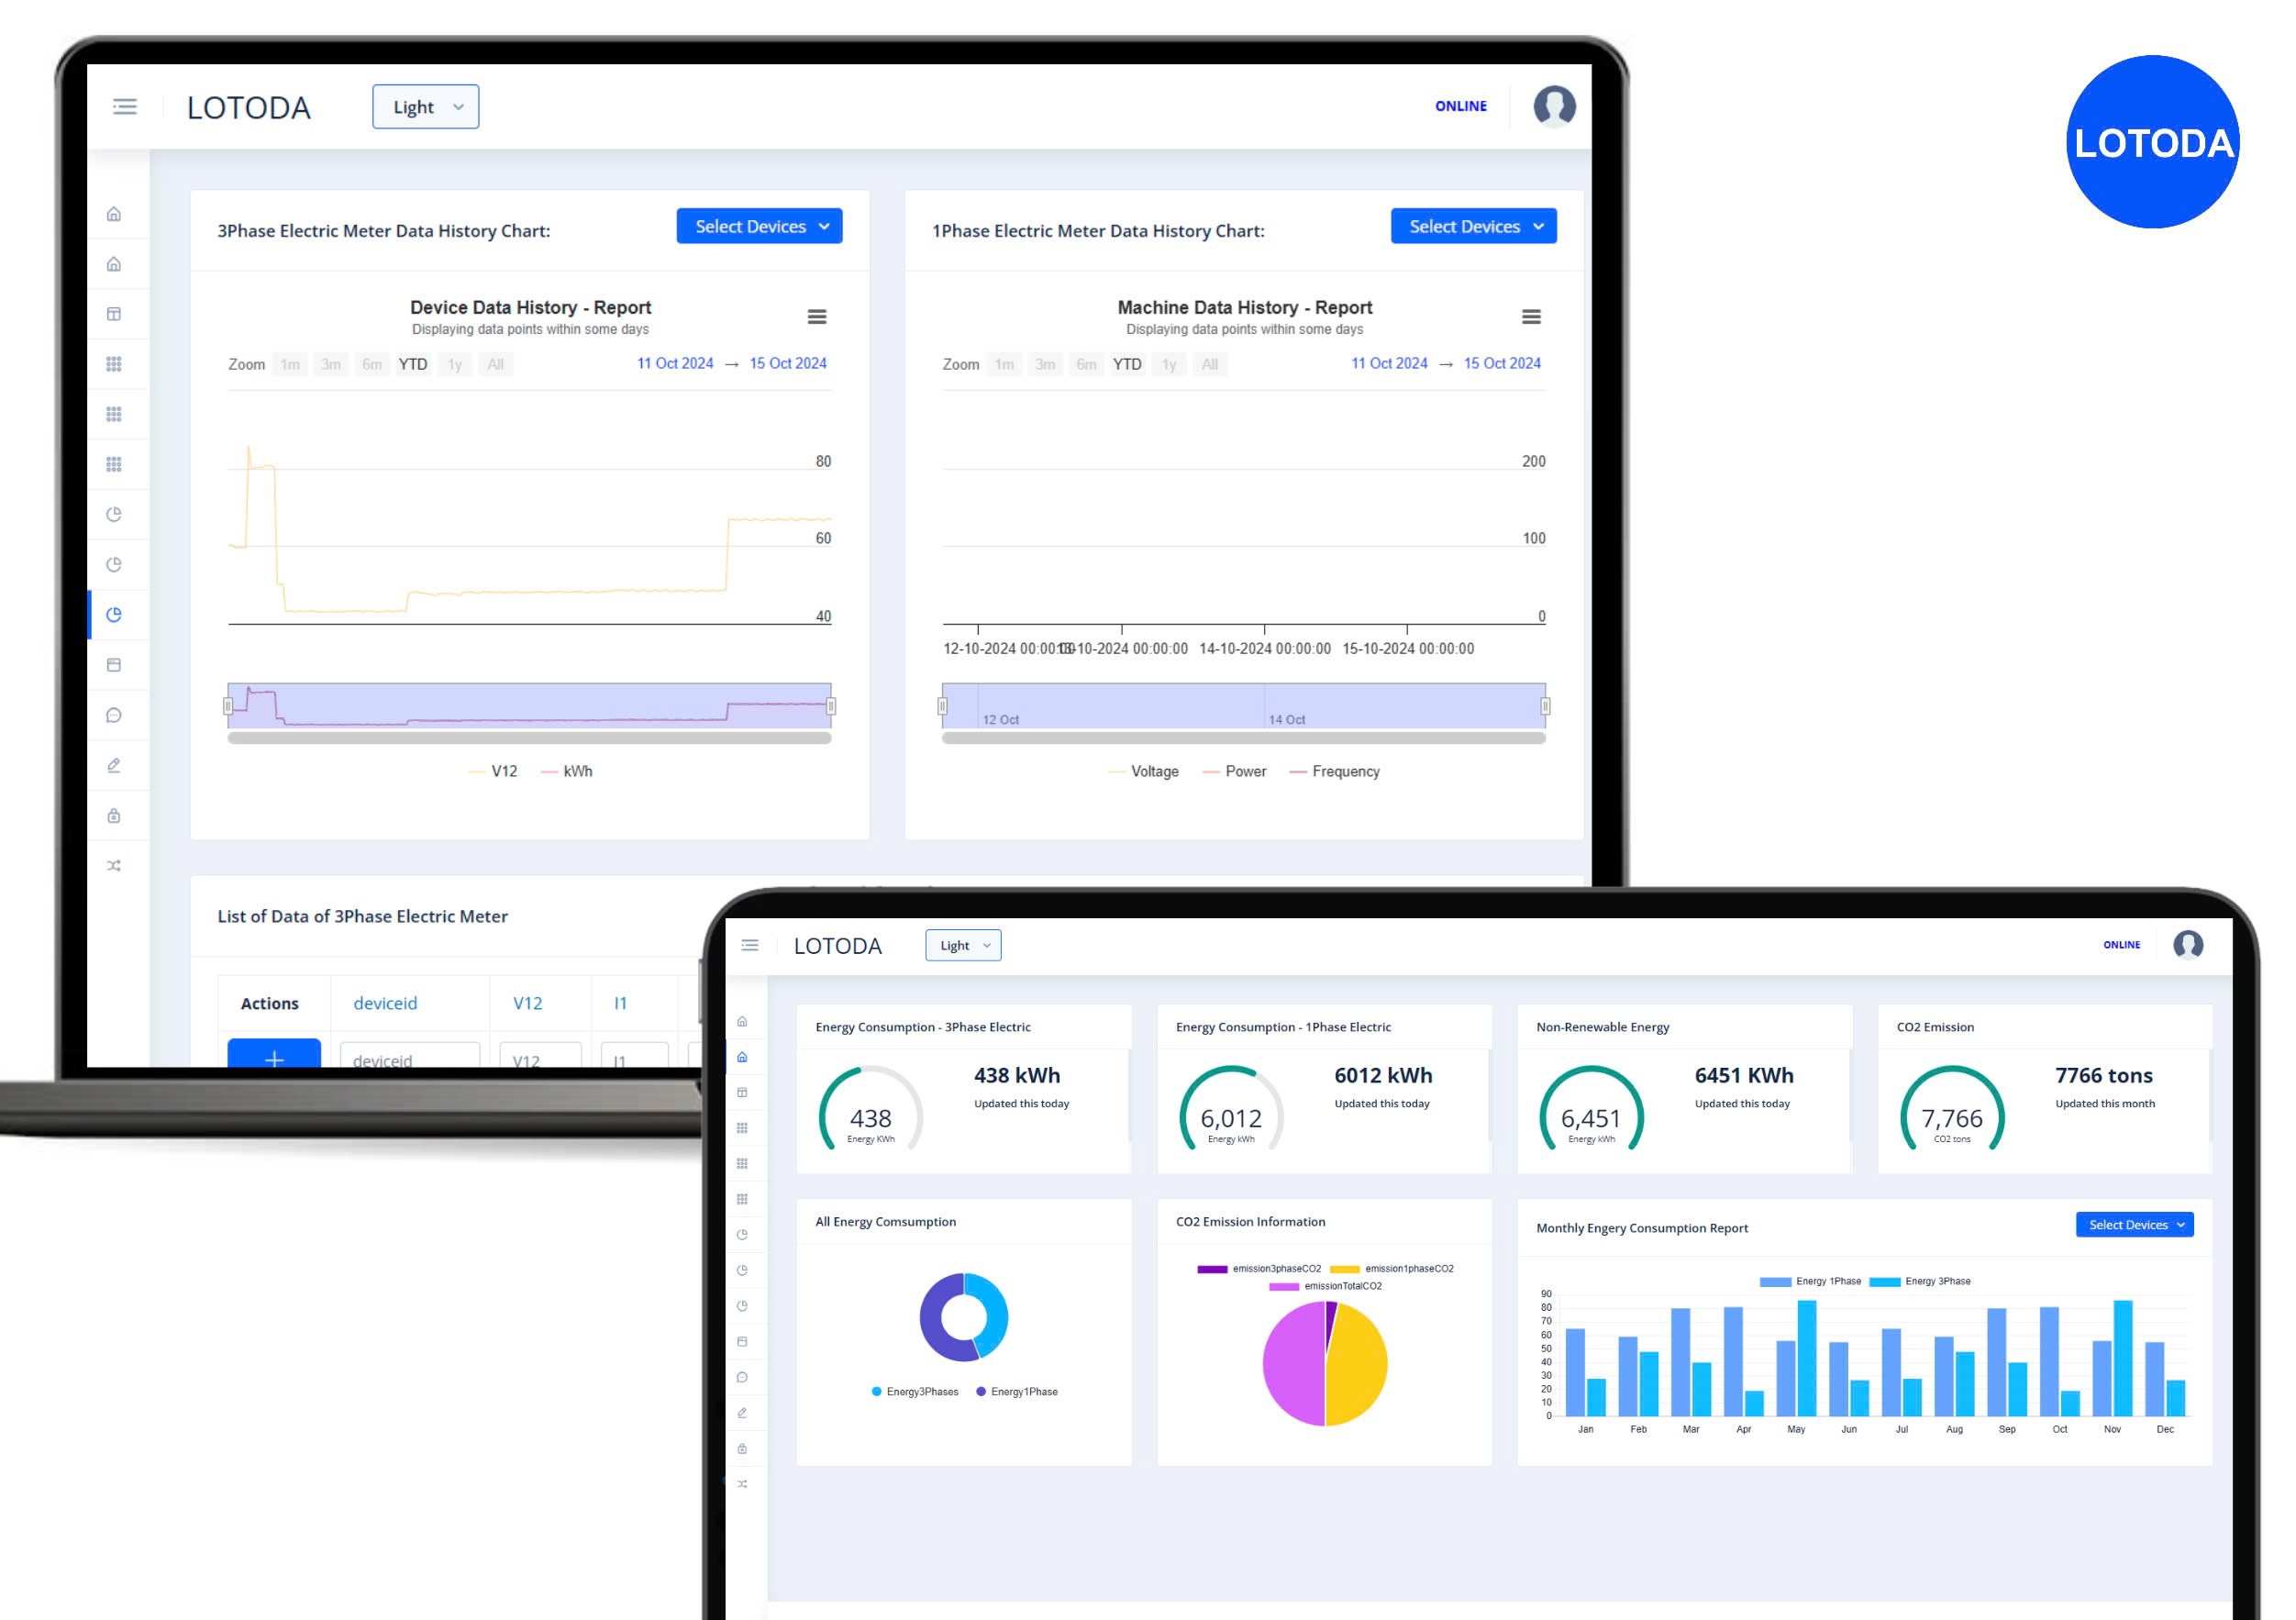Open the hamburger menu in the laptop header
This screenshot has height=1620, width=2296.
click(x=125, y=106)
